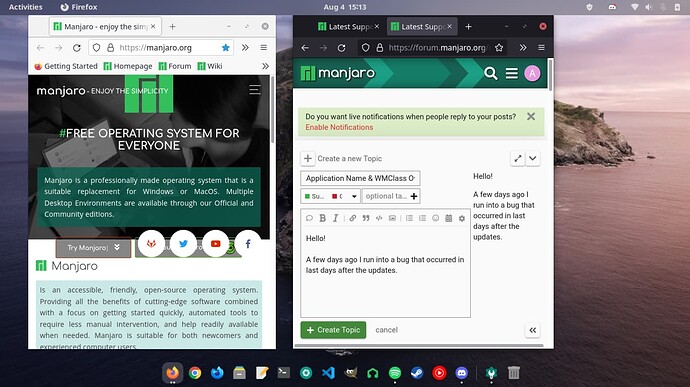Hide the preview with the double chevron button
This screenshot has height=387, width=690.
[x=532, y=330]
